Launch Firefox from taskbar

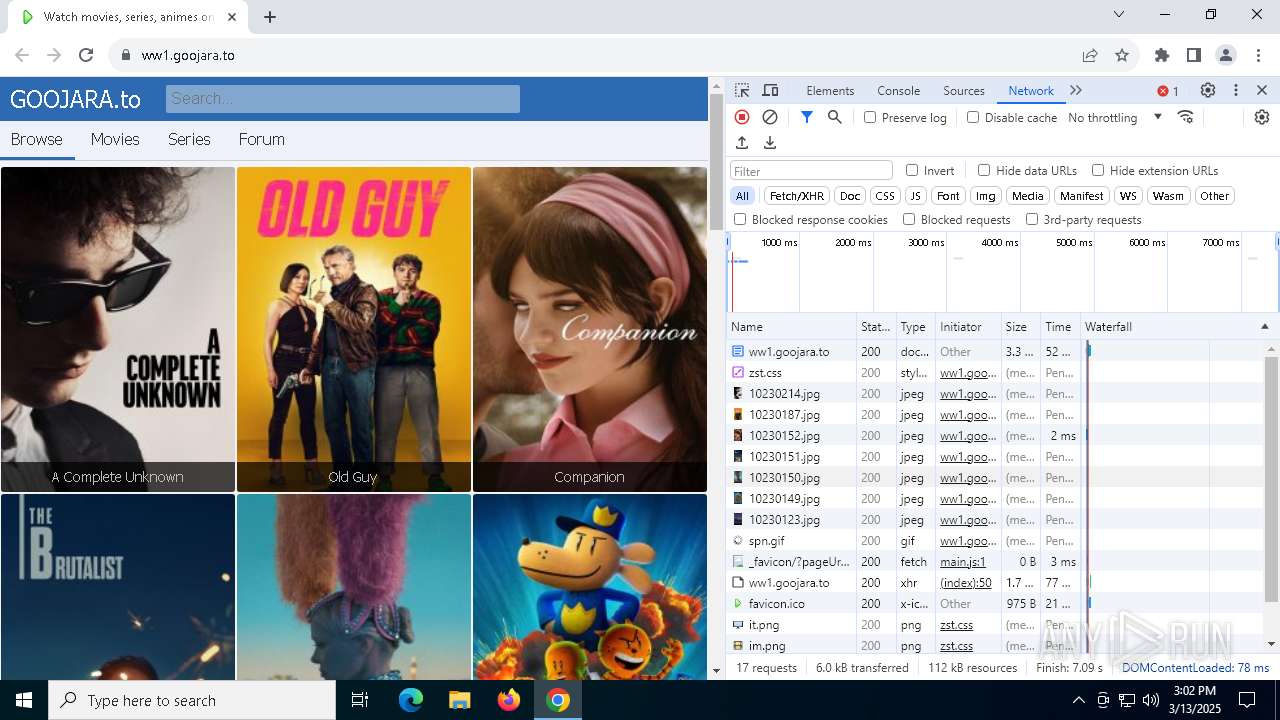coord(509,700)
